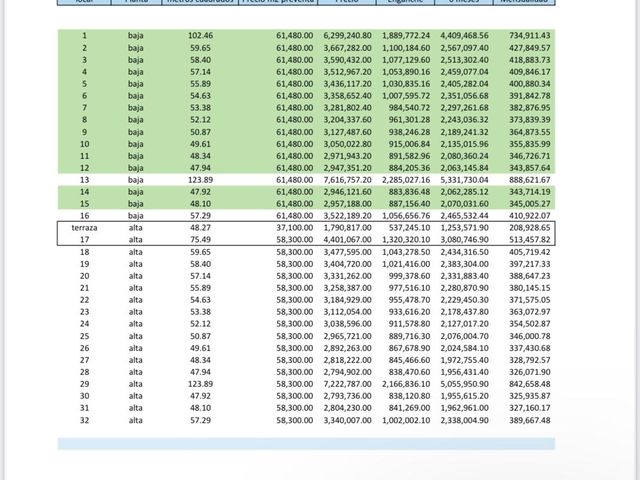Screen dimensions: 640x480
Task: Click the 4,401,067.00 price for local 17
Action: [x=347, y=240]
